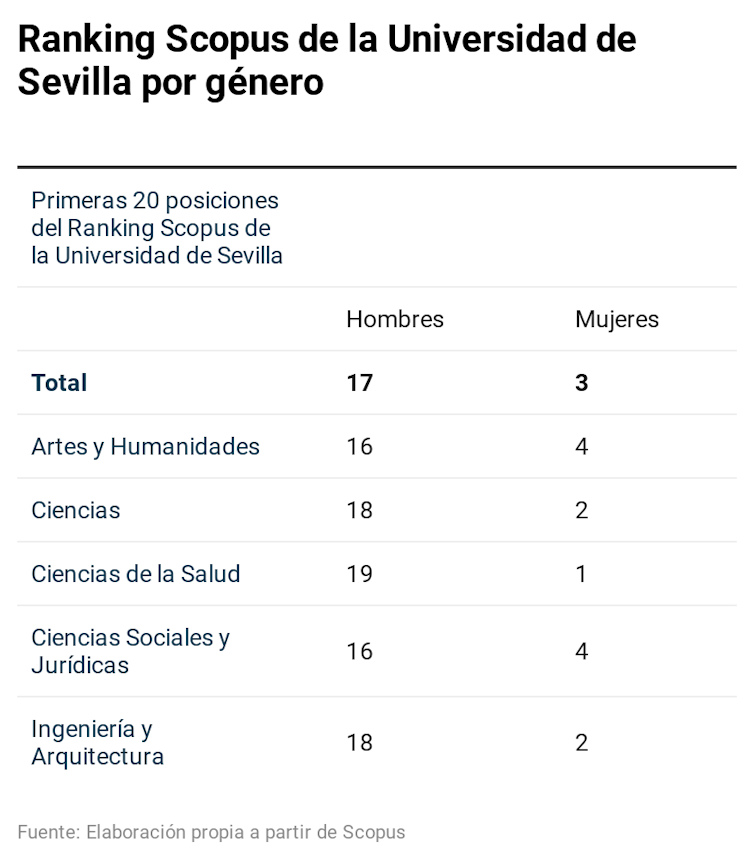
Task: Select the Ingeniería y Arquitectura row label
Action: click(97, 742)
